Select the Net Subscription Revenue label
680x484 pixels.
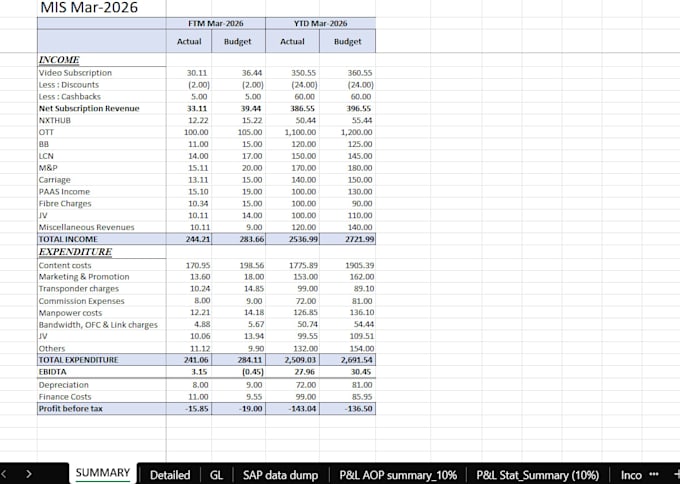point(89,108)
